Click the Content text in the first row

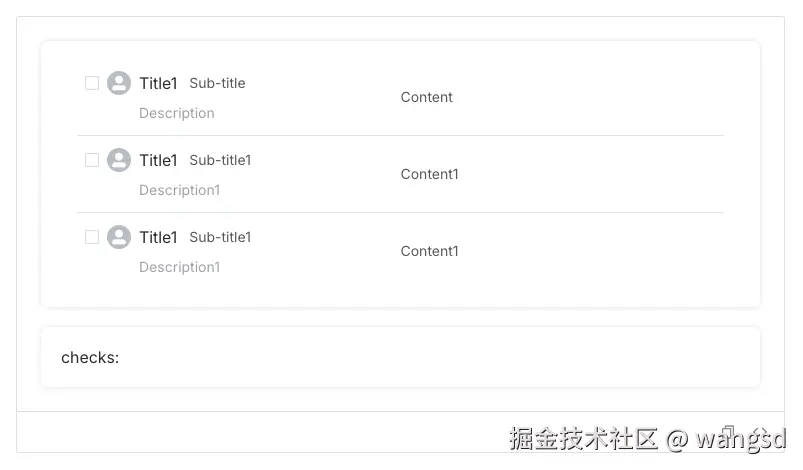(x=427, y=97)
